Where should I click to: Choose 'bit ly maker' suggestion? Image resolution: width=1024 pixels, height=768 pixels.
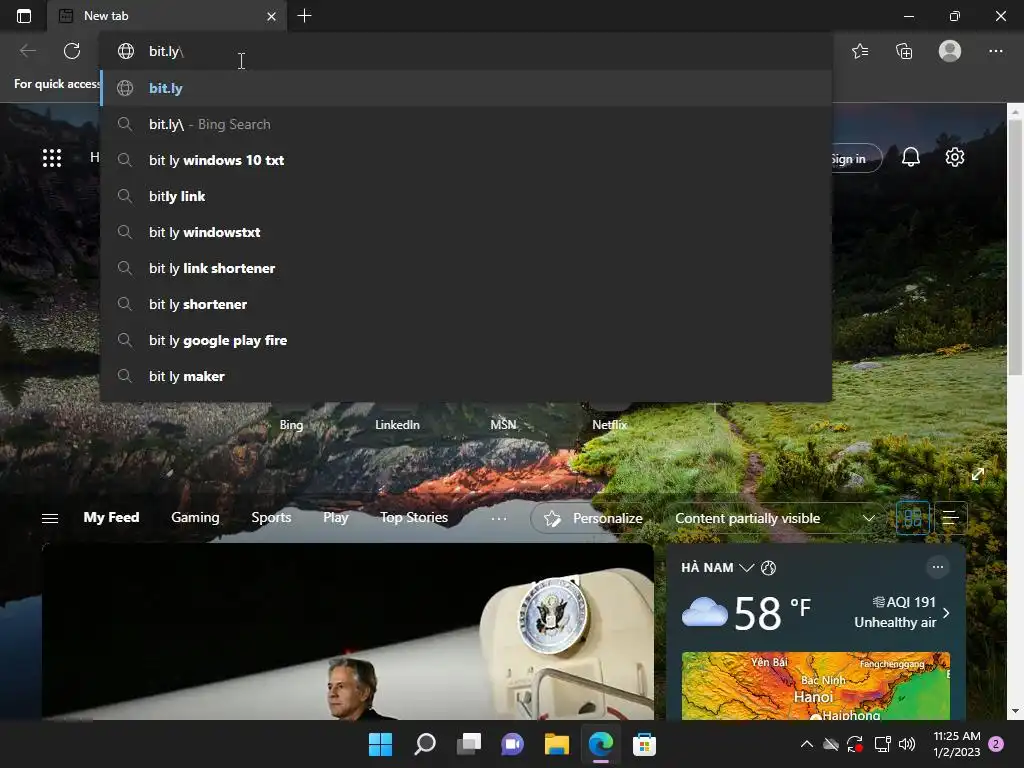pos(466,376)
